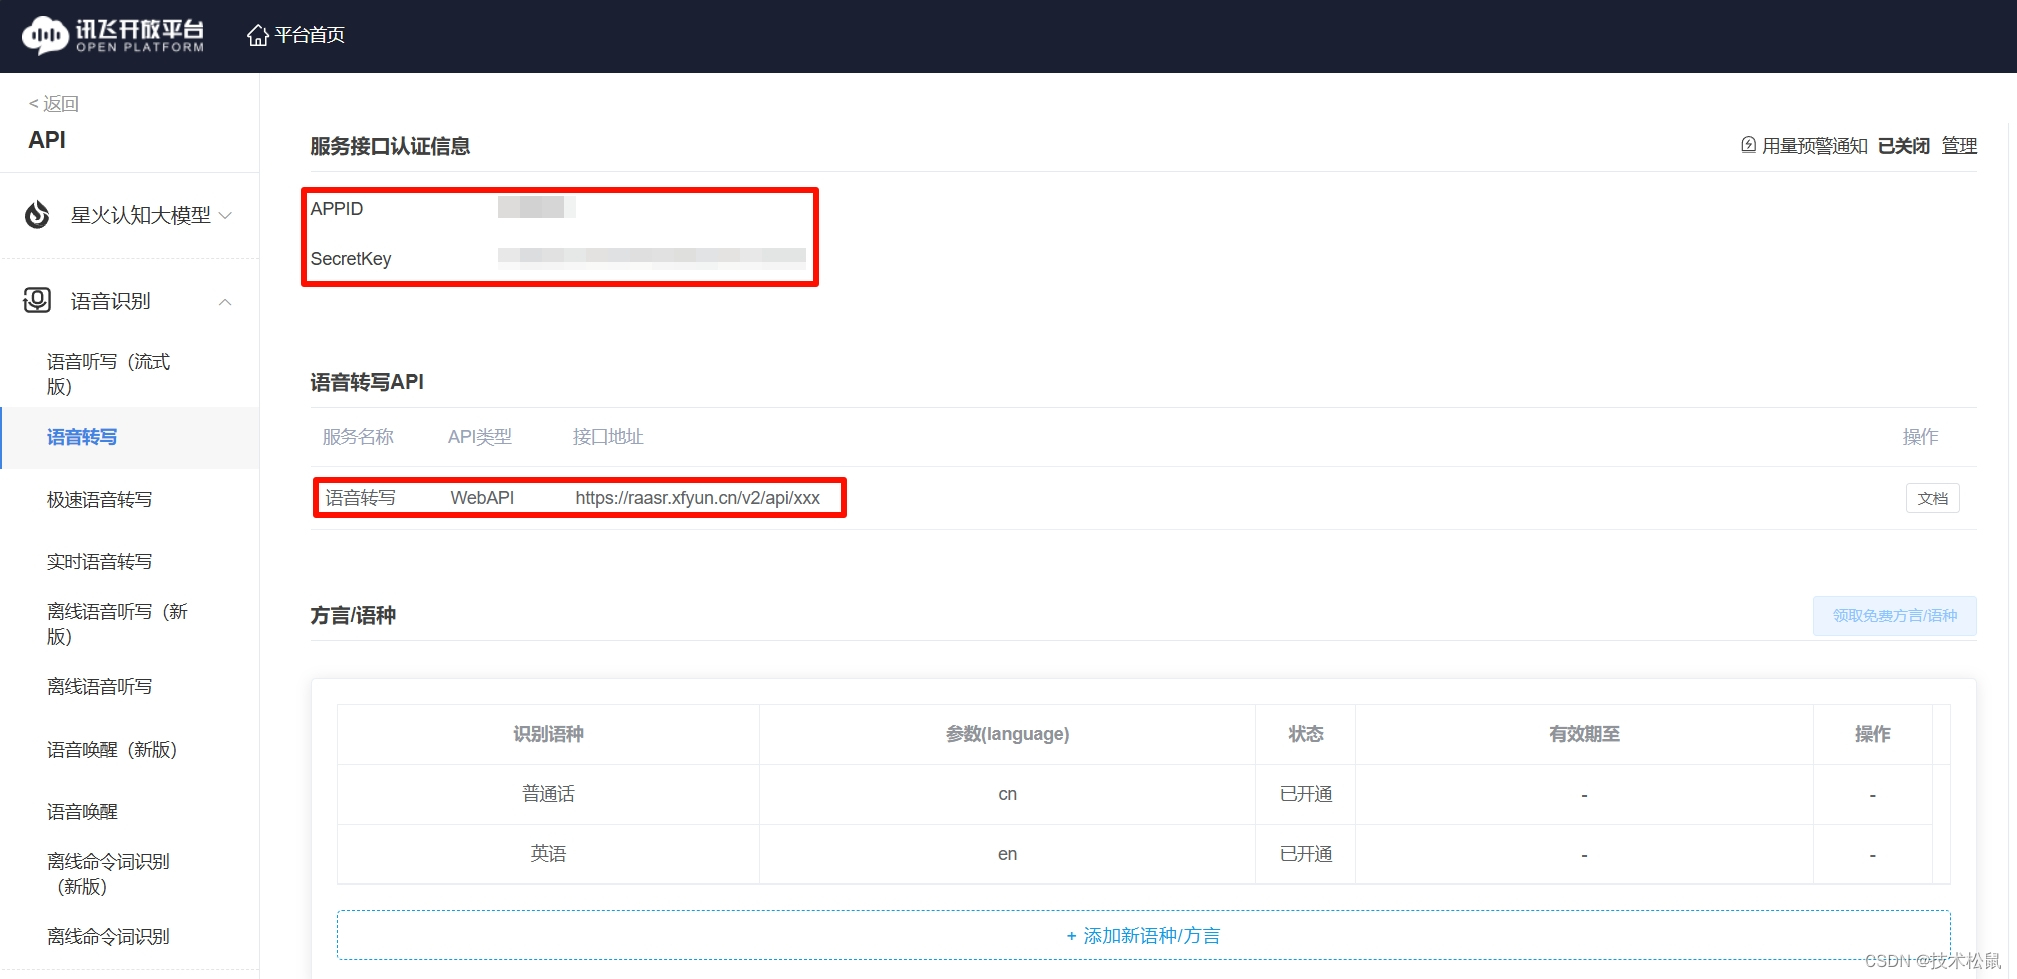
Task: Click the 参数(language) column header
Action: [1007, 734]
